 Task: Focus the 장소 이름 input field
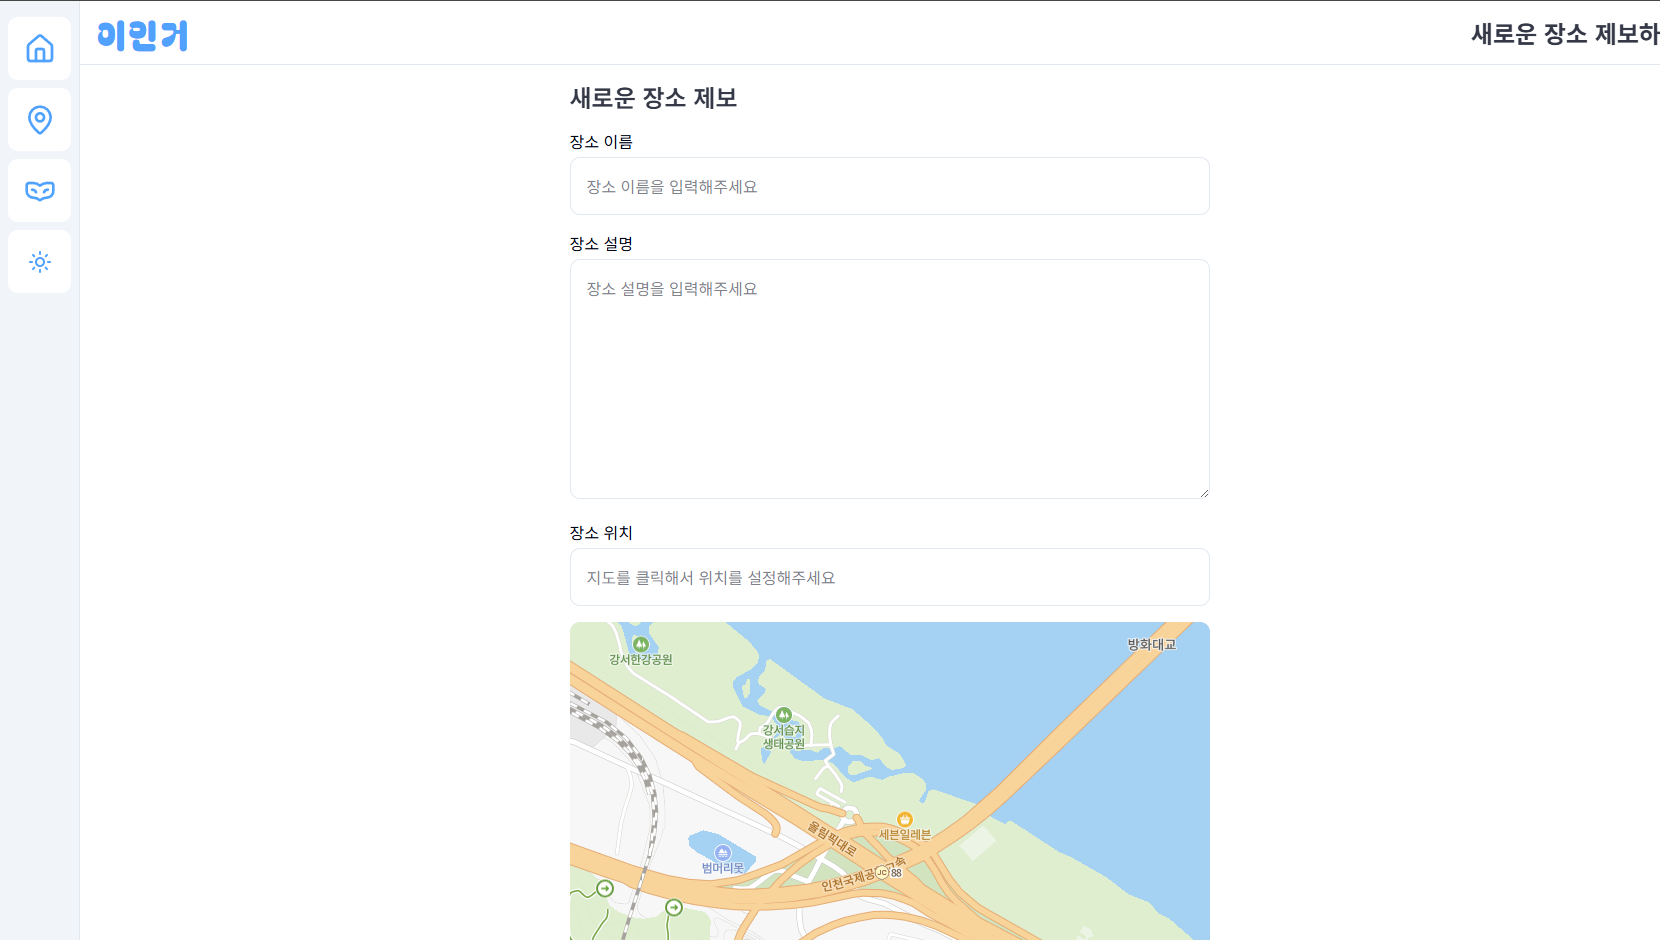(x=889, y=186)
